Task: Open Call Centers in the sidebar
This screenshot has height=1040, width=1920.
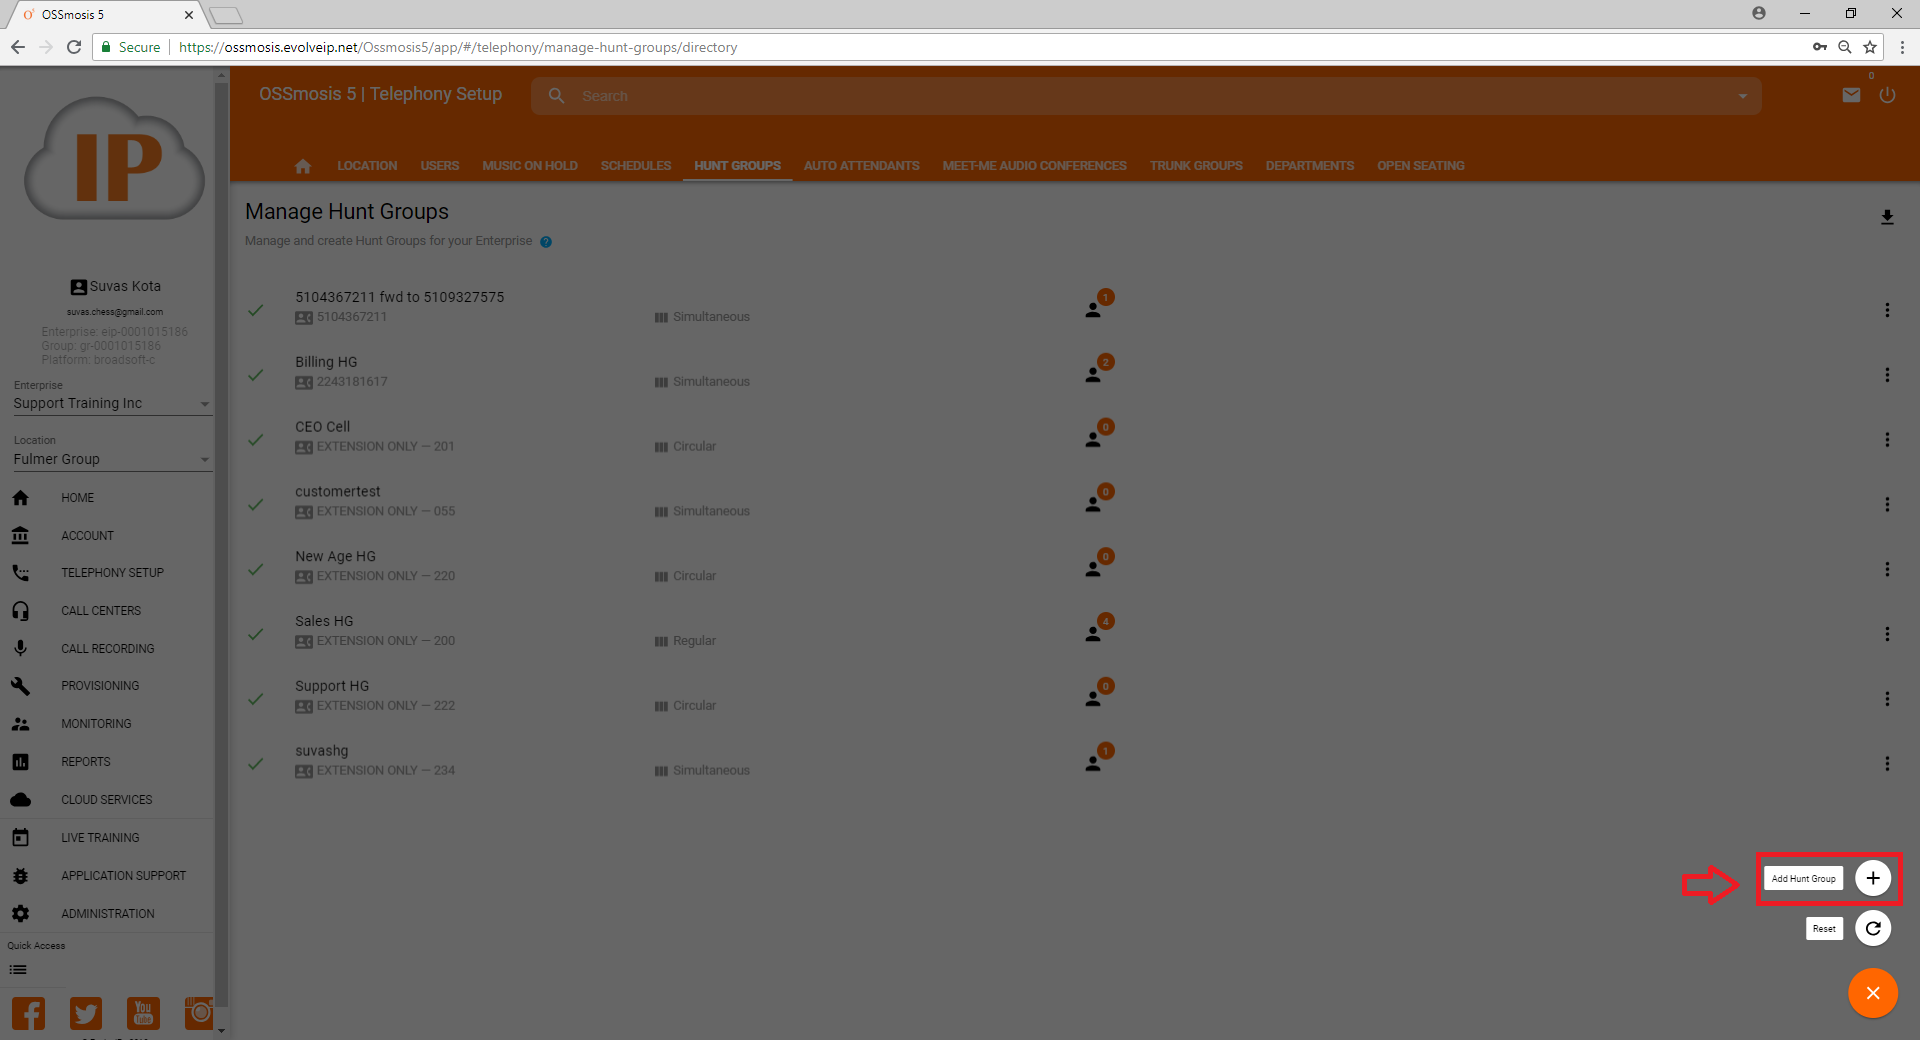Action: tap(100, 611)
